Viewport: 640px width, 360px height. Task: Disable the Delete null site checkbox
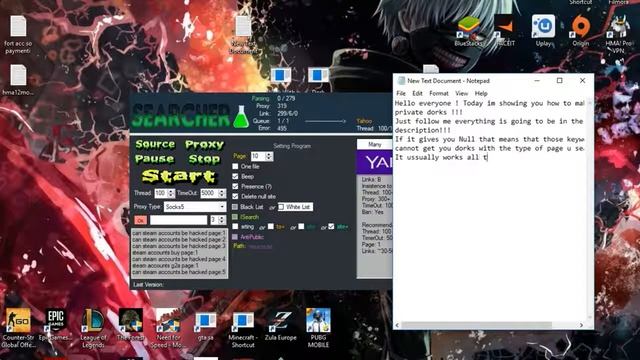click(235, 196)
